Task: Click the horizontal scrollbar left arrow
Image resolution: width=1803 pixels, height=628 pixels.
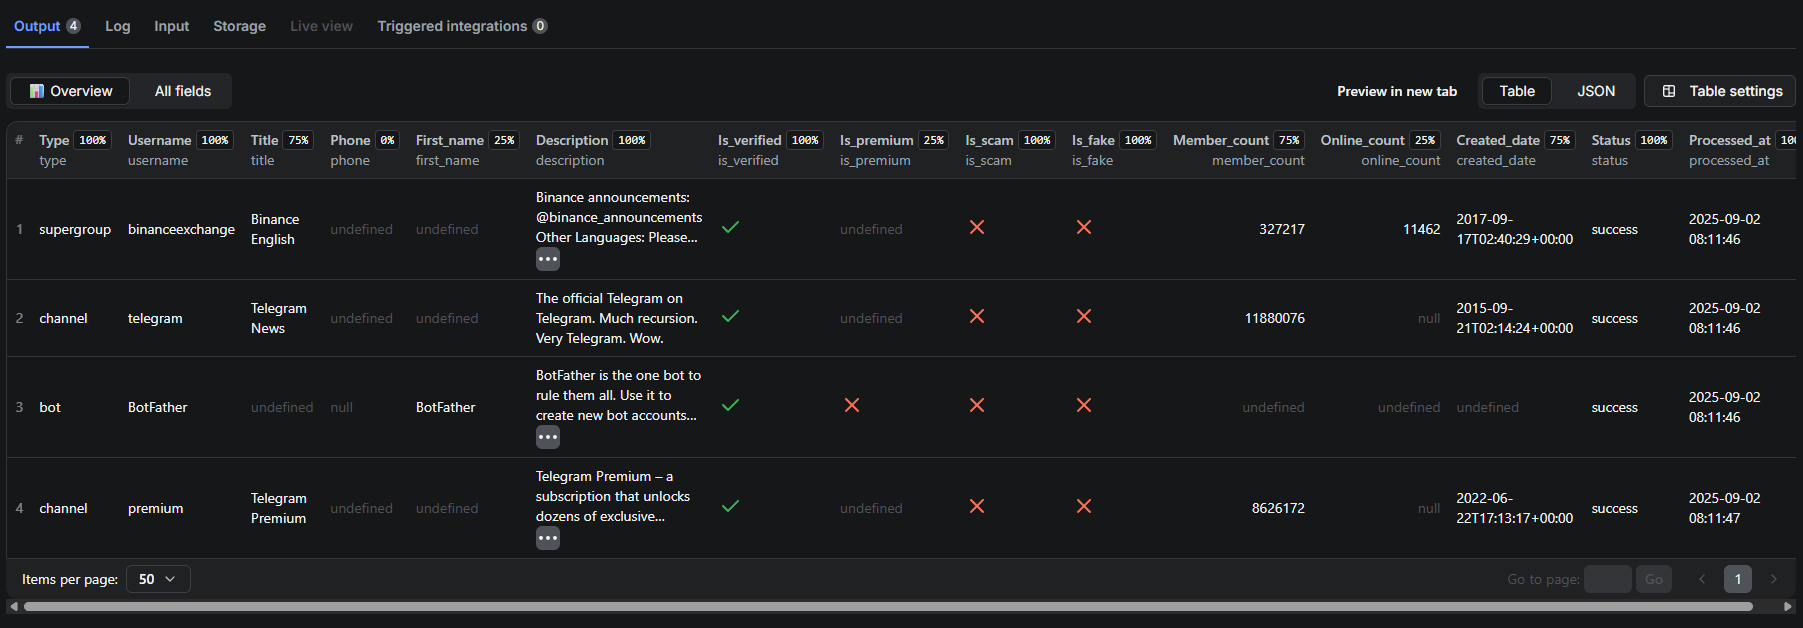Action: [x=13, y=606]
